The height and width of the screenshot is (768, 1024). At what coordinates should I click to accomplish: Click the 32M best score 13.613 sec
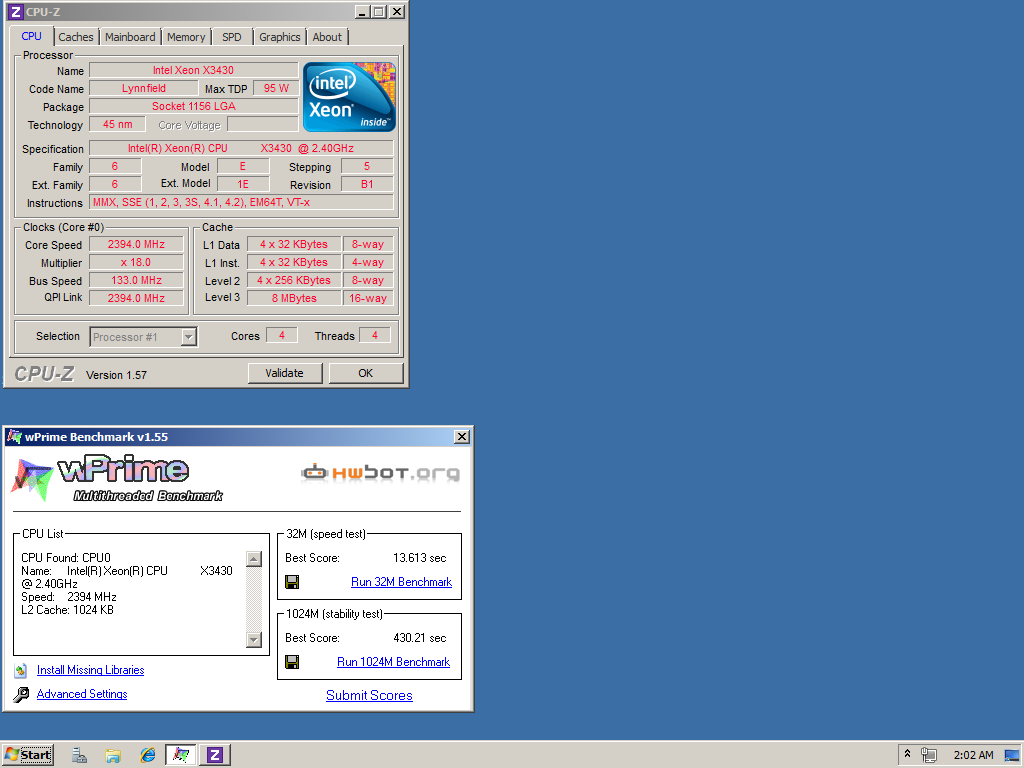click(x=420, y=558)
